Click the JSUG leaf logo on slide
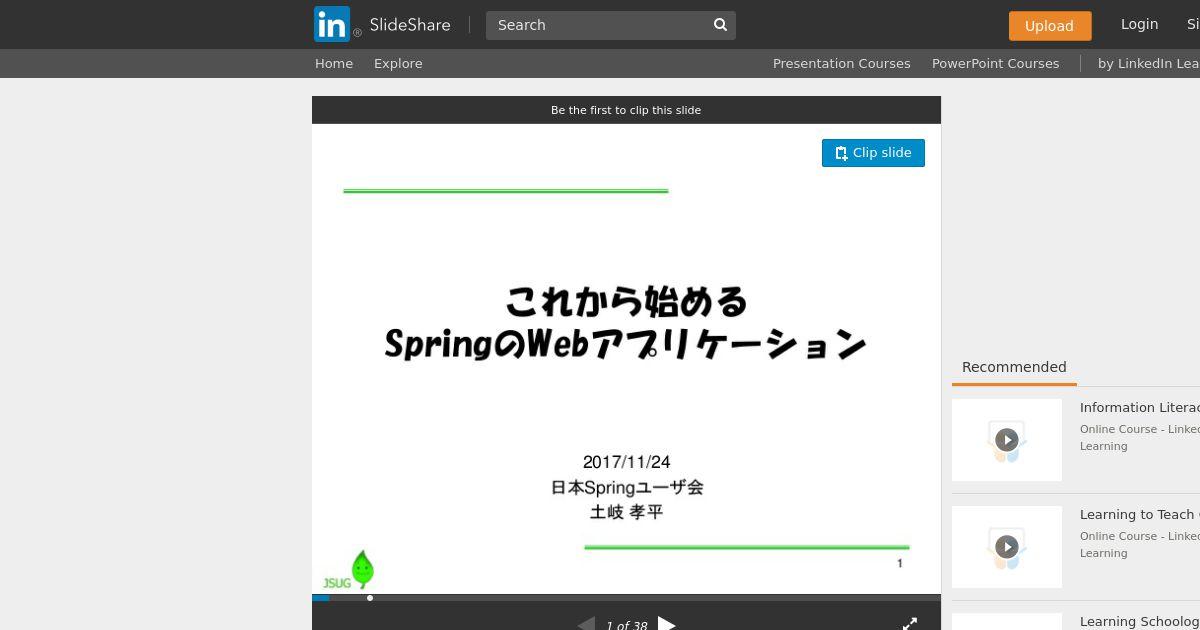Viewport: 1200px width, 630px height. coord(349,570)
